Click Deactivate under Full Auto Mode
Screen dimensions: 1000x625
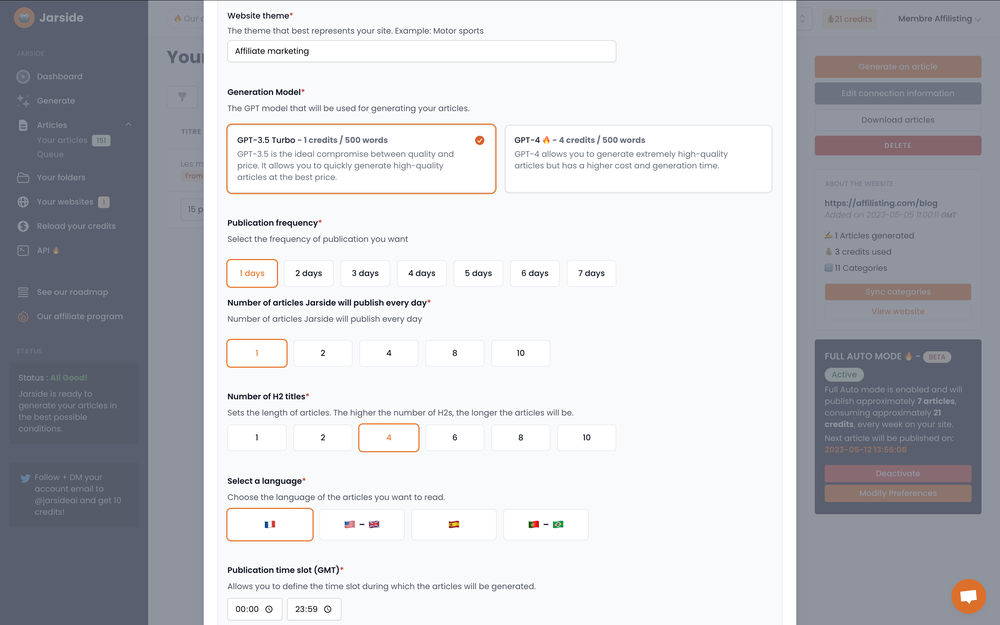point(897,472)
